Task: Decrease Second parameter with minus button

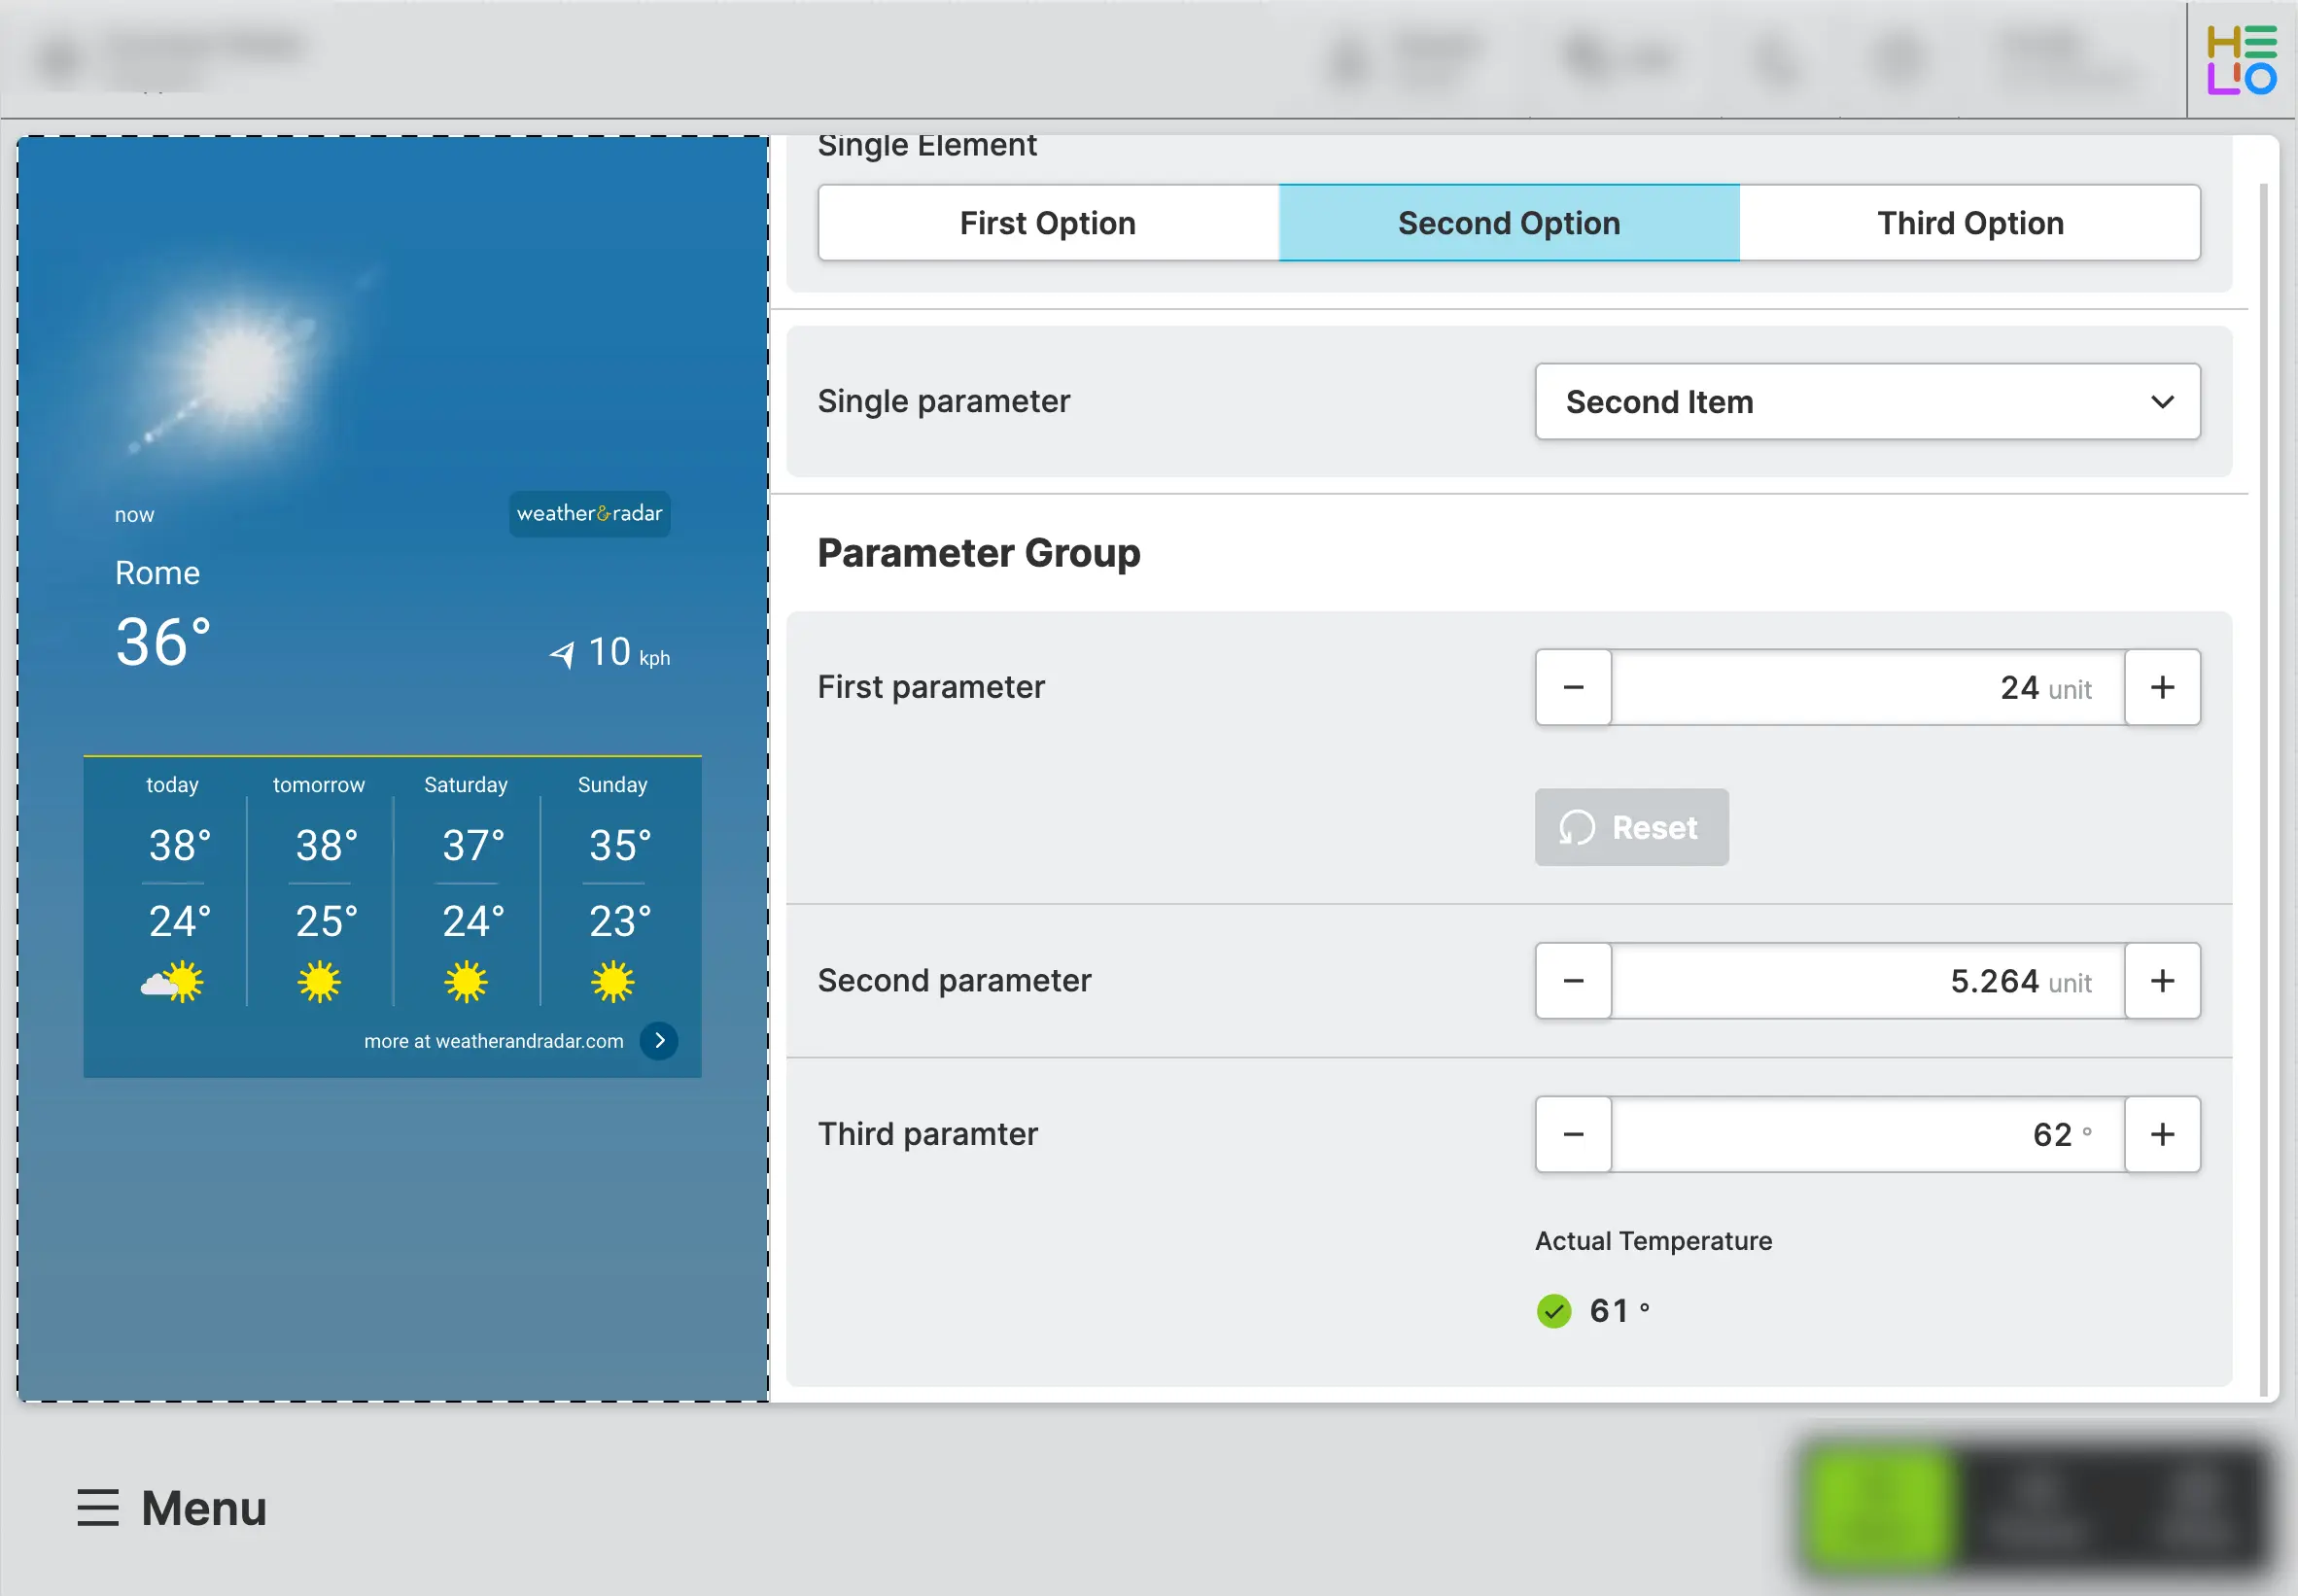Action: (x=1573, y=981)
